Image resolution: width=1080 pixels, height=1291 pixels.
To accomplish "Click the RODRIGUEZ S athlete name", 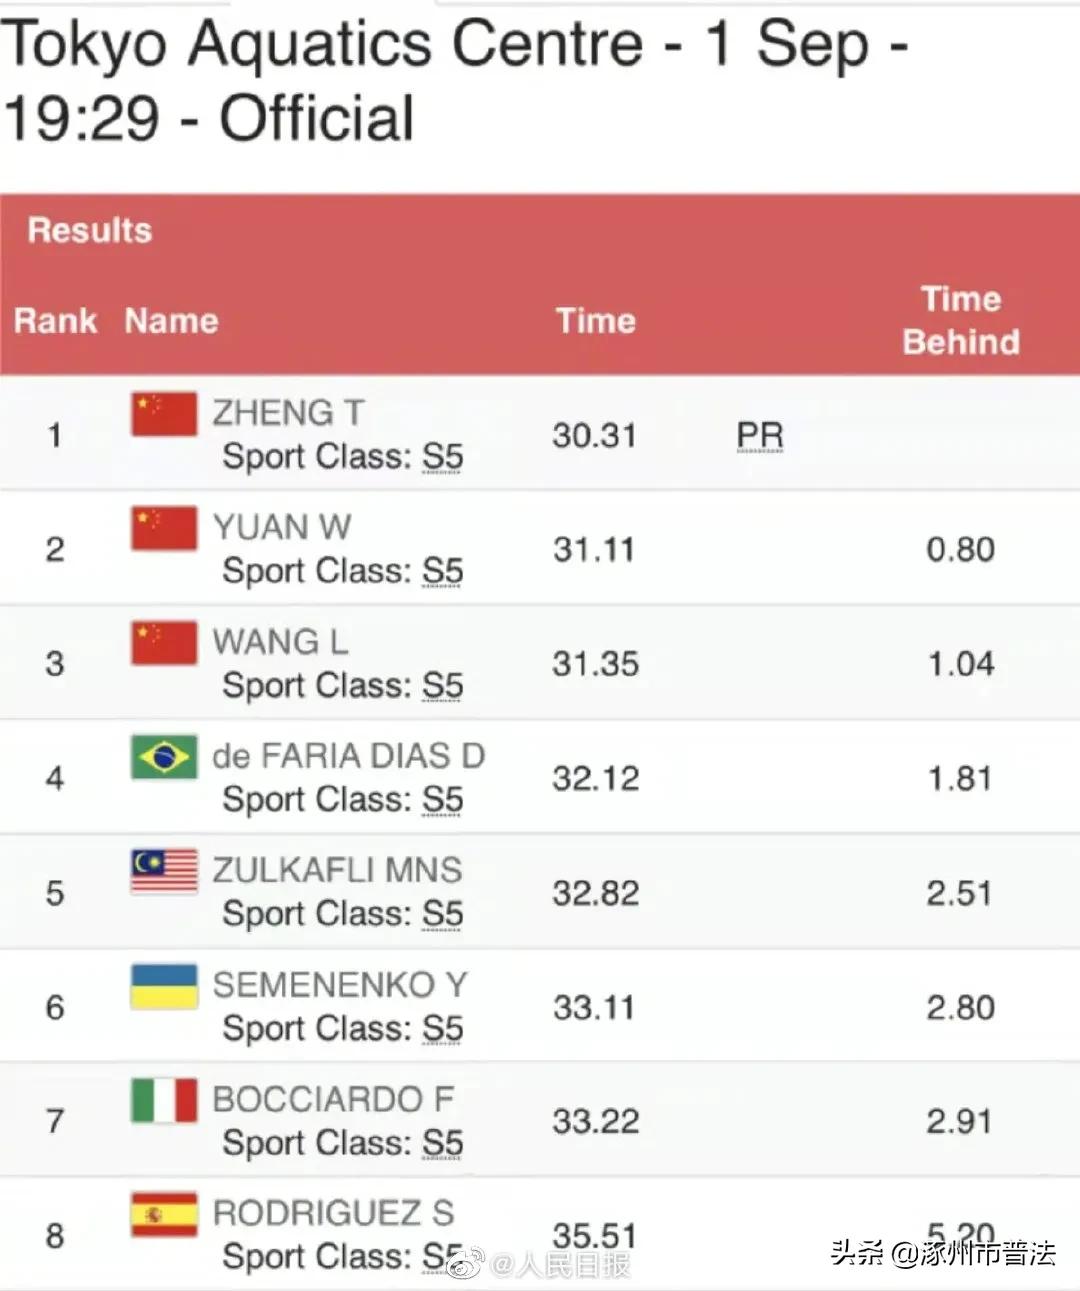I will coord(333,1213).
